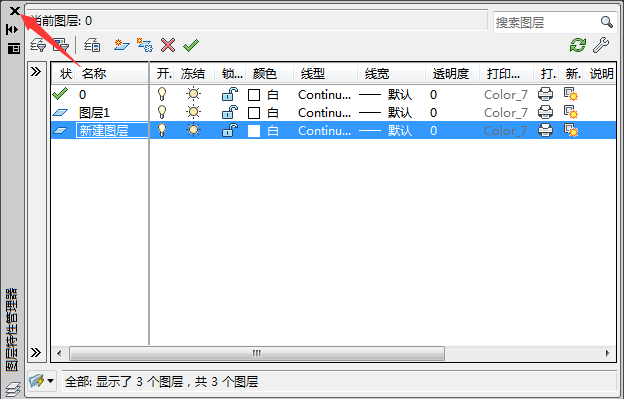Open color swatch for 新建图层
The width and height of the screenshot is (624, 399).
(254, 131)
